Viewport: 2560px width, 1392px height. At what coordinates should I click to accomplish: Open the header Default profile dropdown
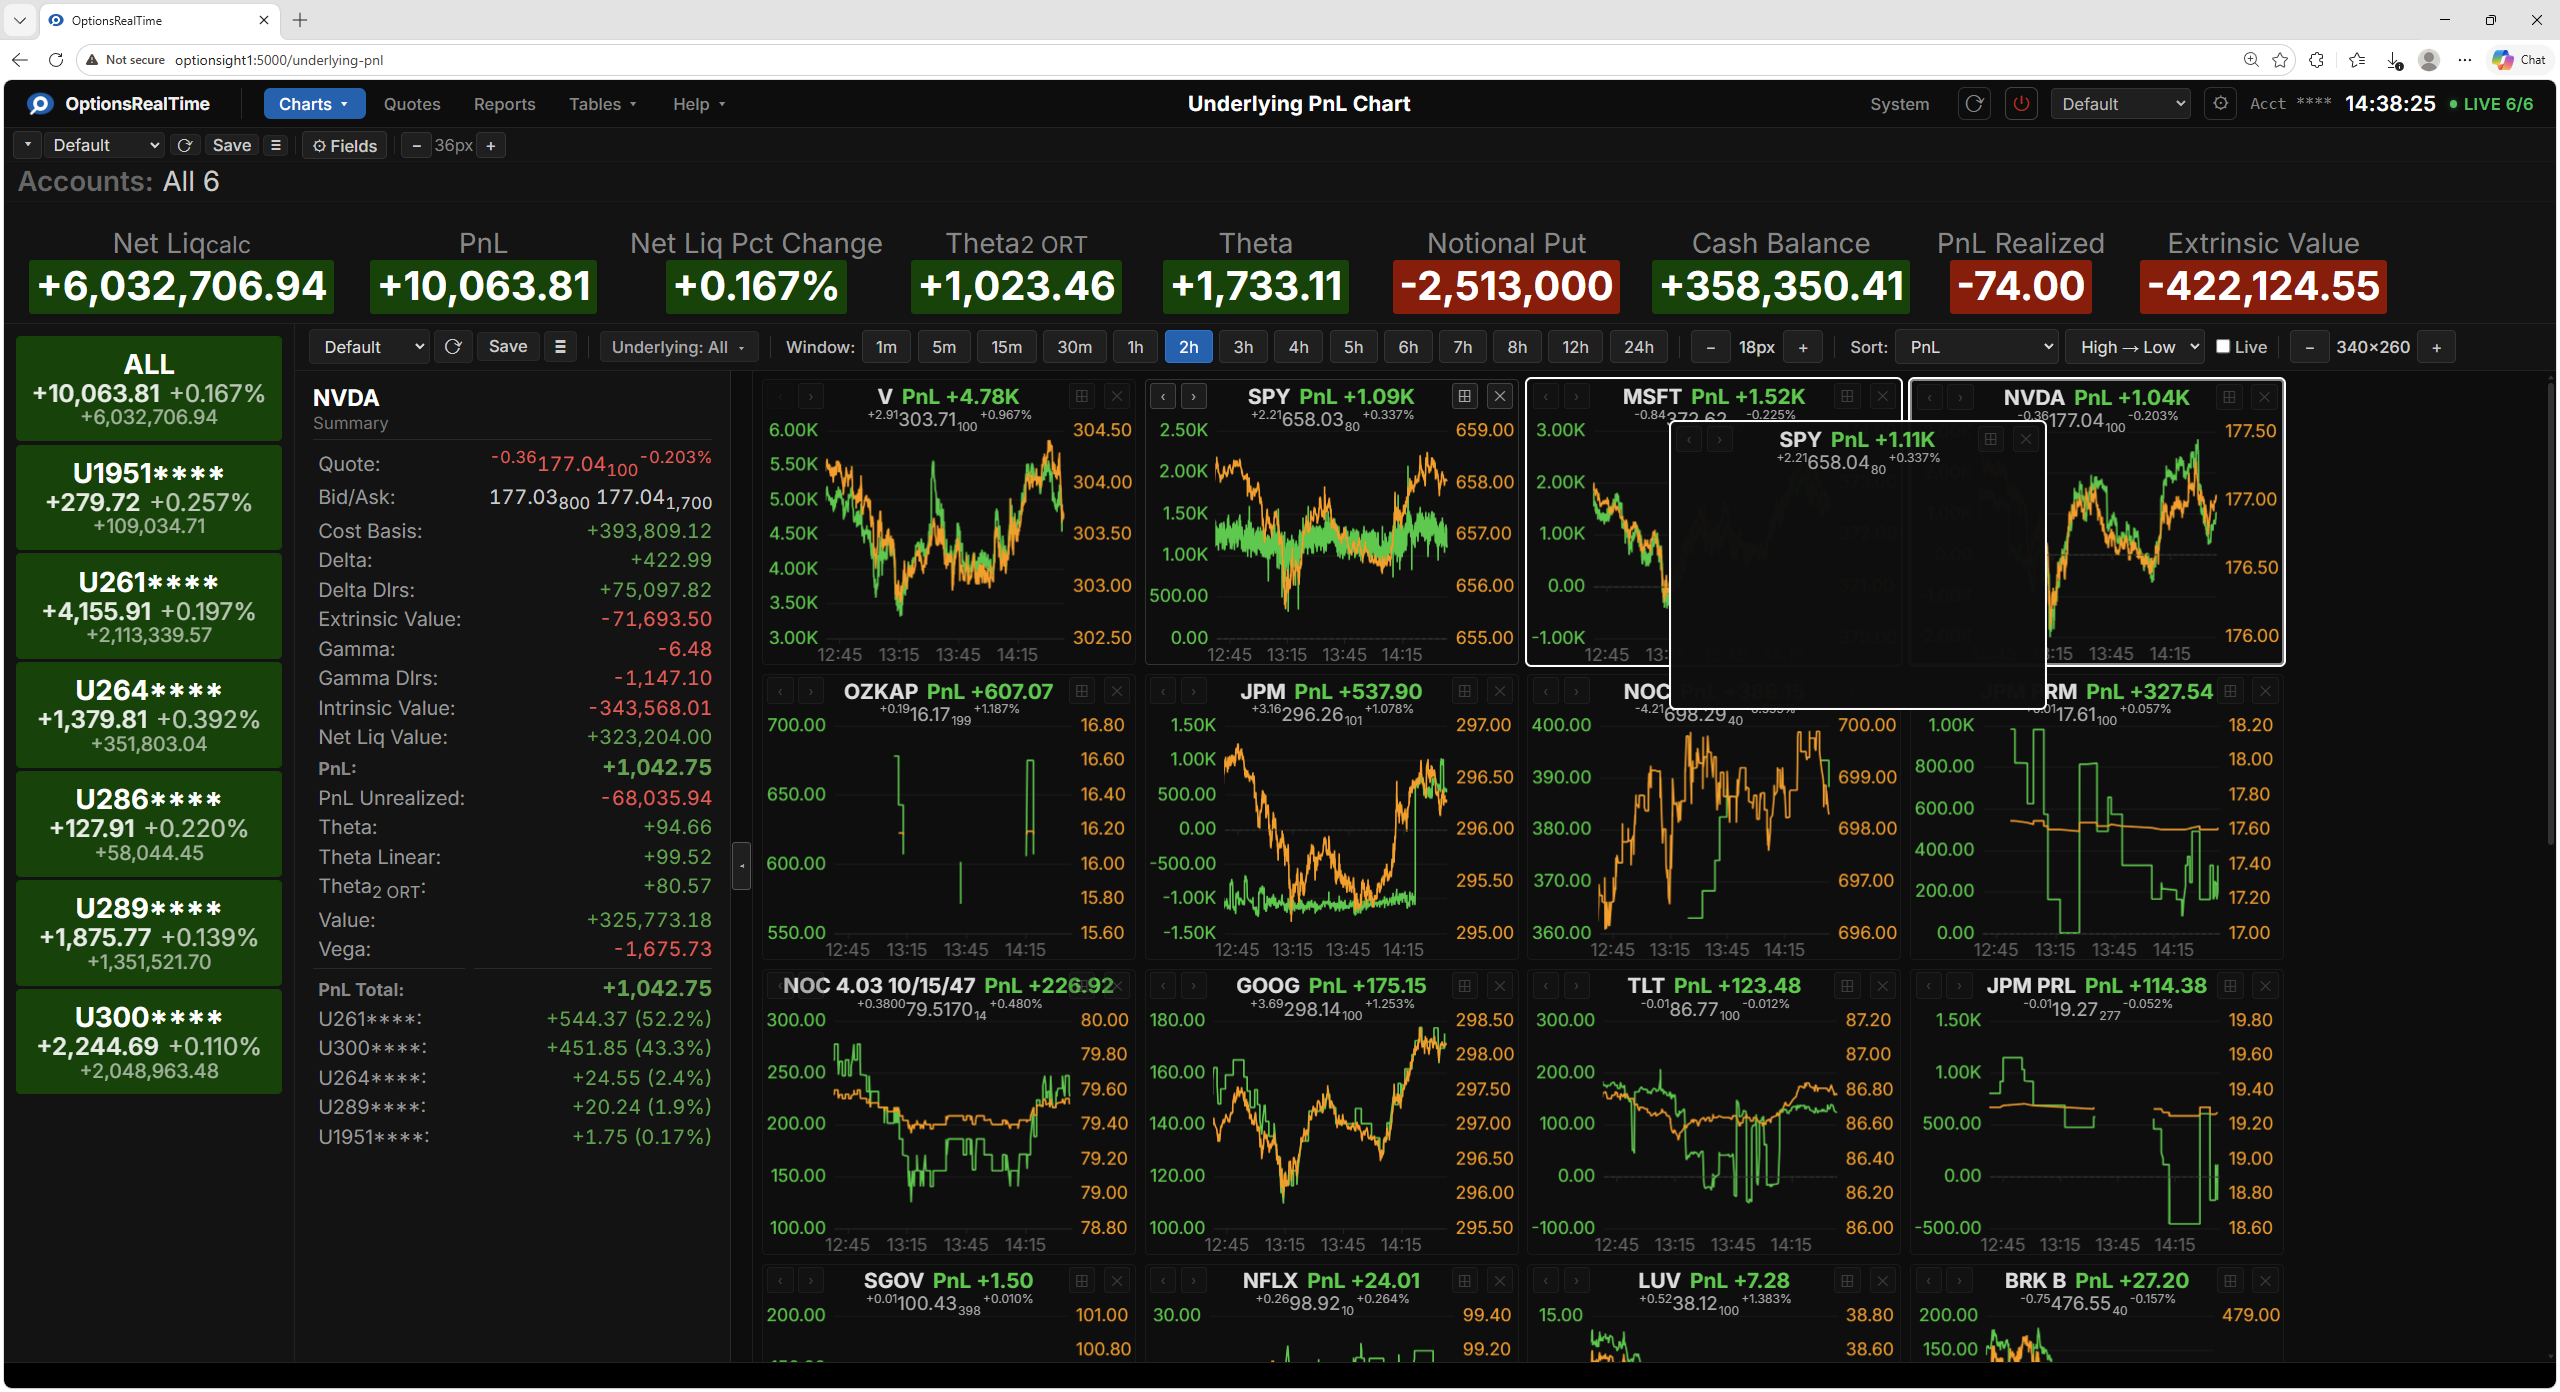point(2120,104)
